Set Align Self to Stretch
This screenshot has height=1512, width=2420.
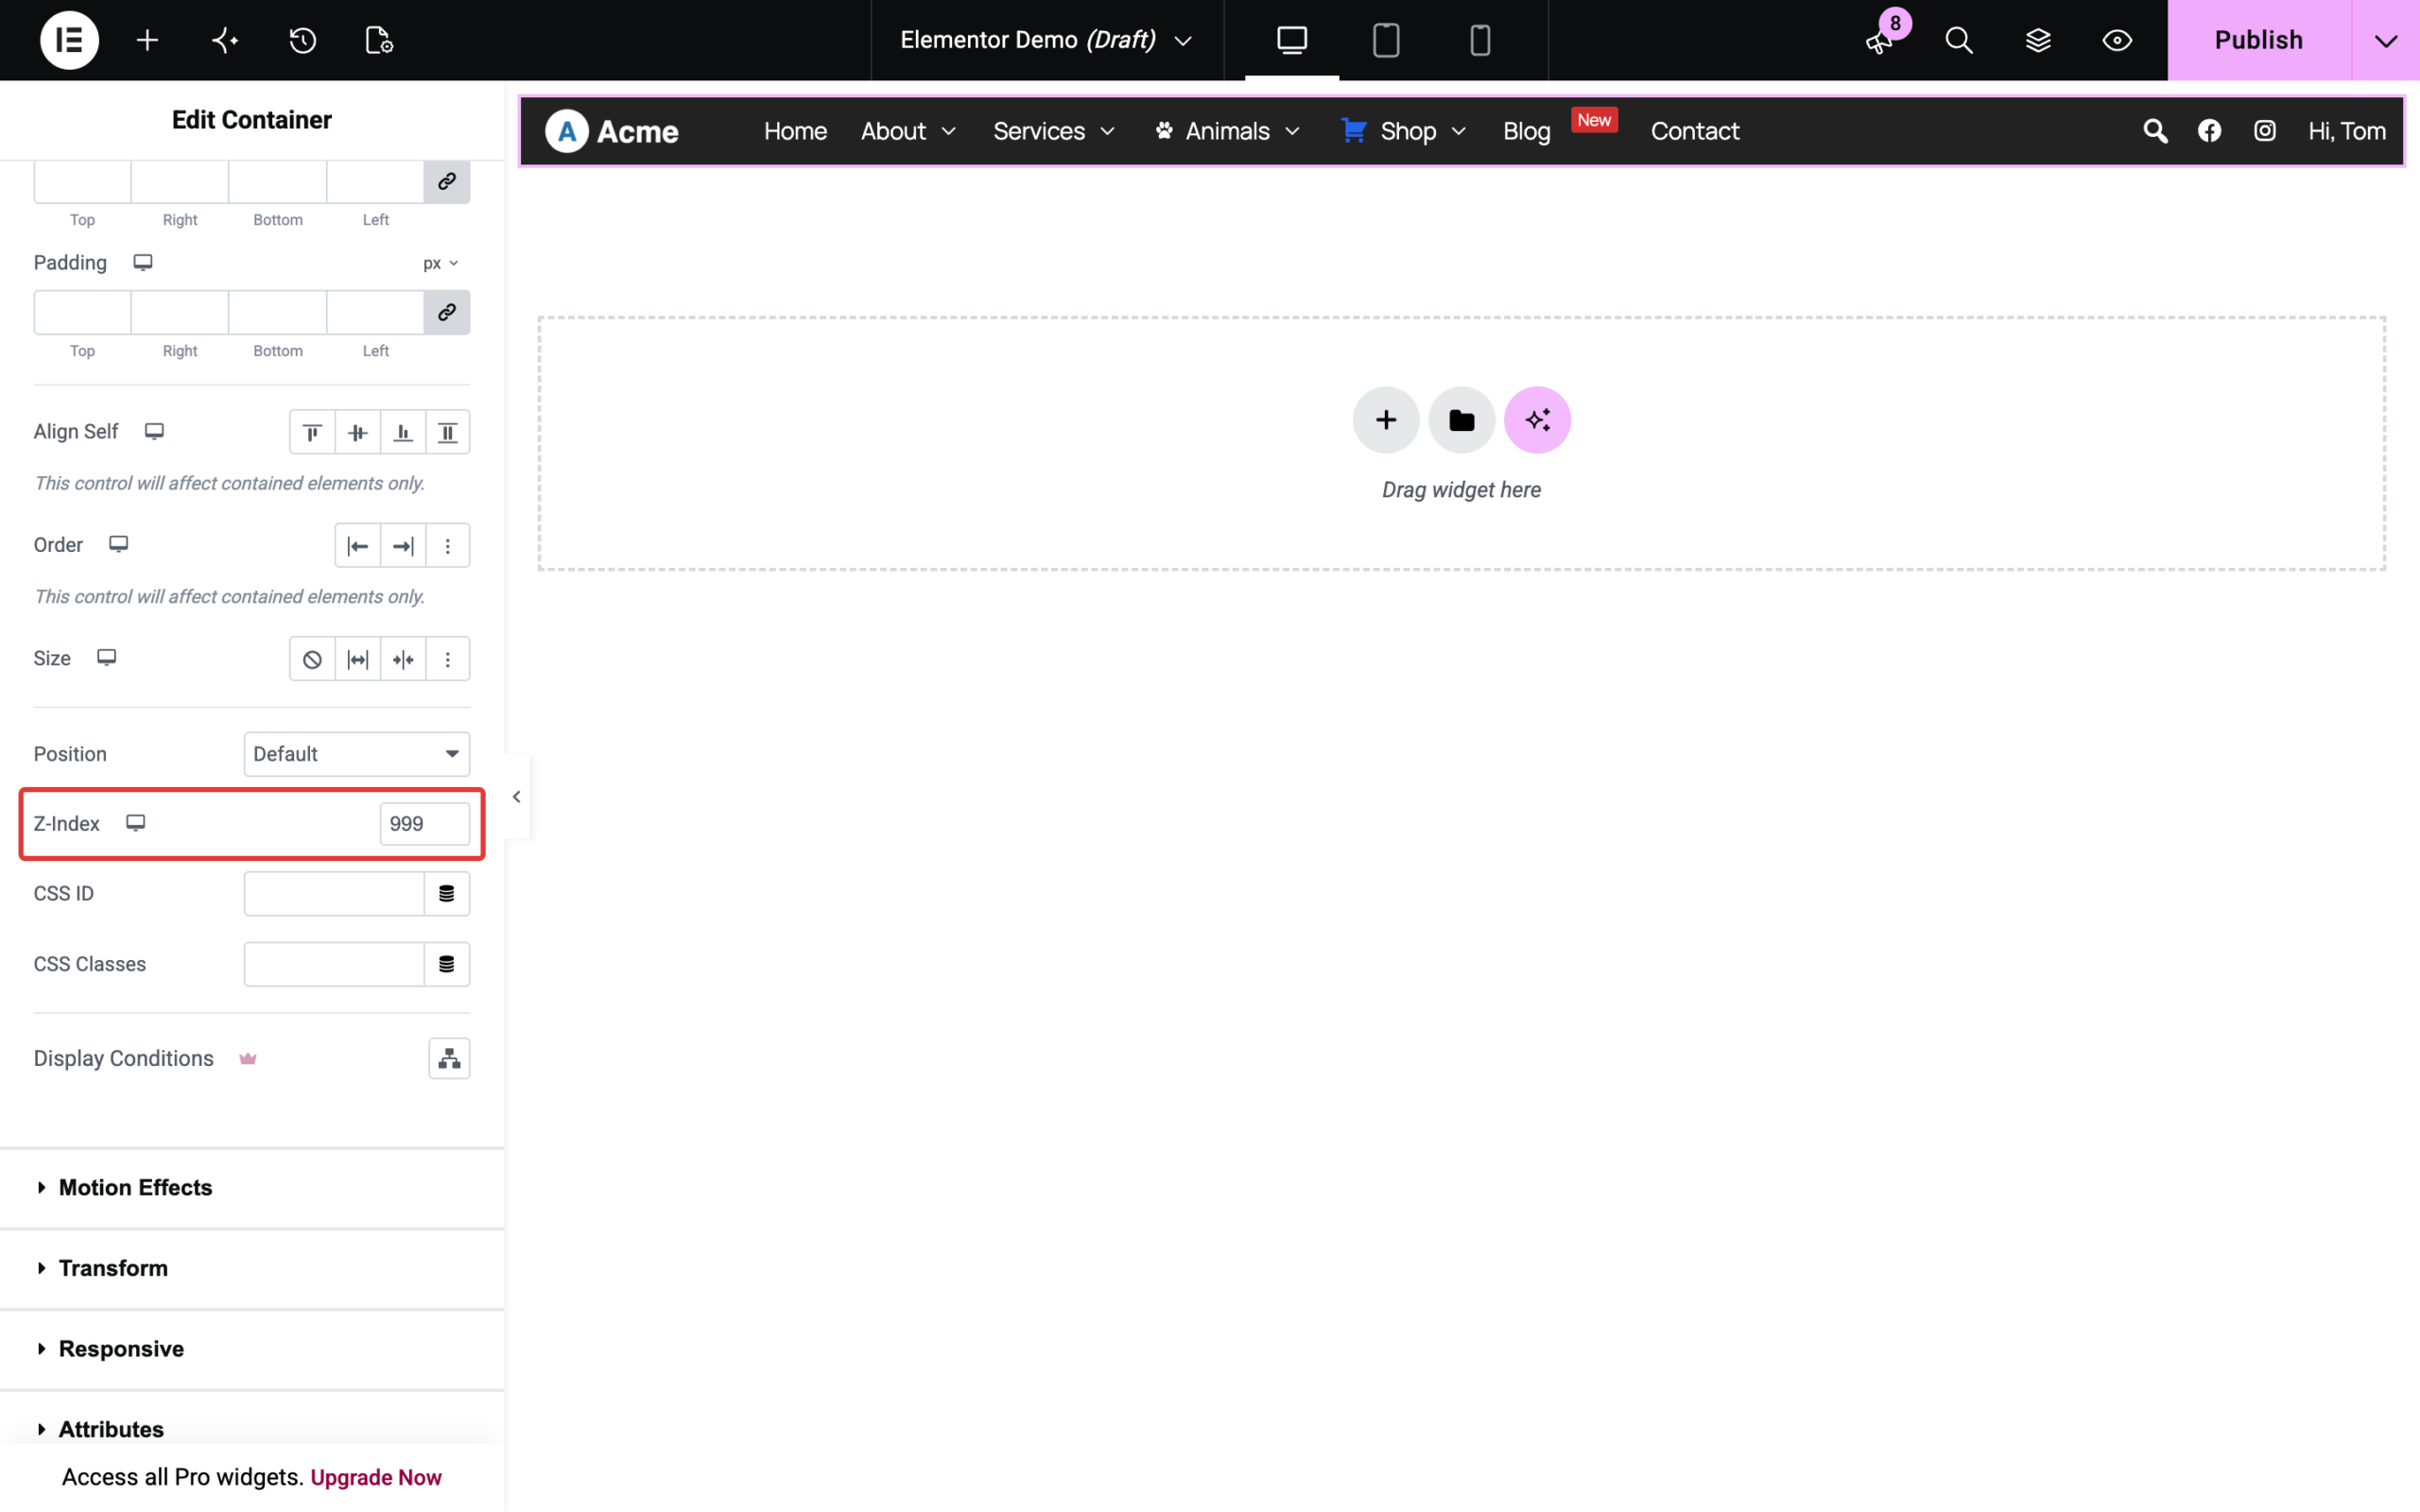[448, 432]
